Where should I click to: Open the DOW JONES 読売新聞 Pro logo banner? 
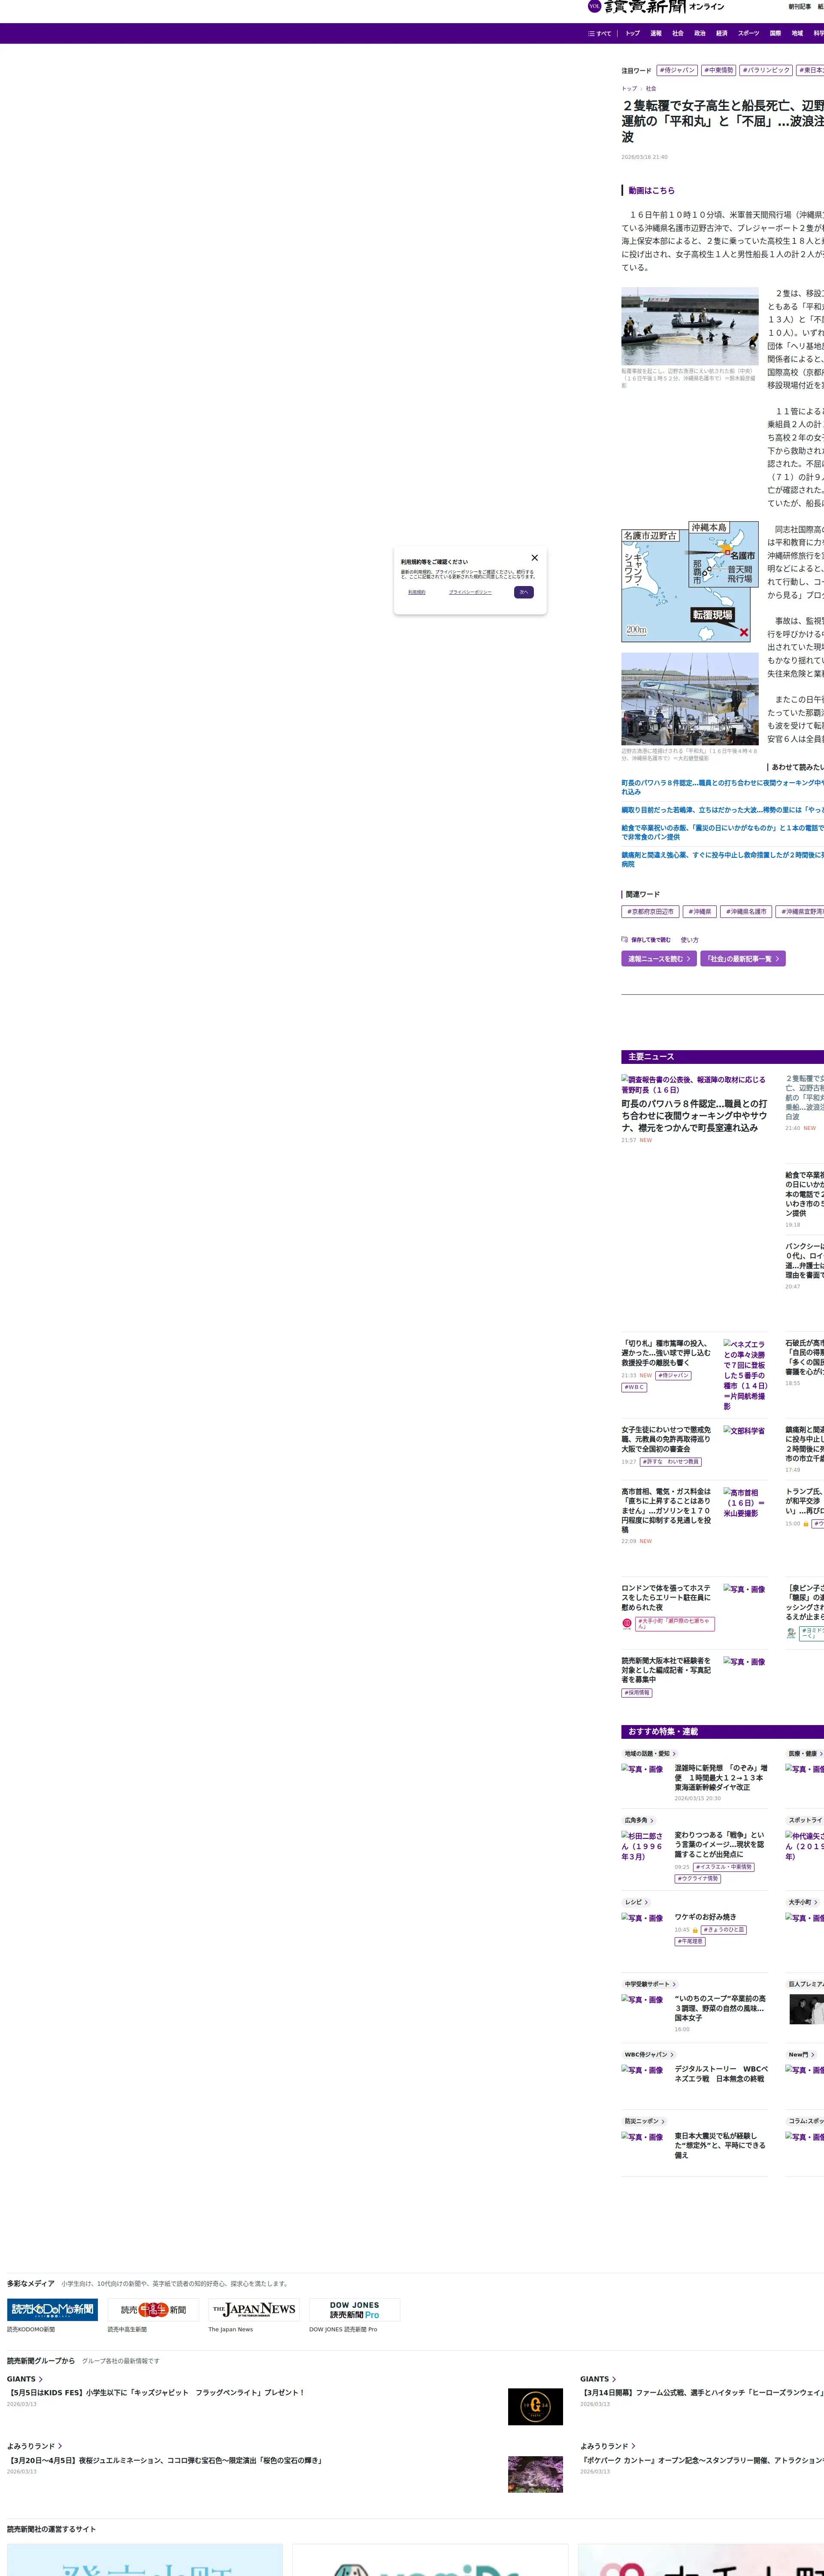355,2310
